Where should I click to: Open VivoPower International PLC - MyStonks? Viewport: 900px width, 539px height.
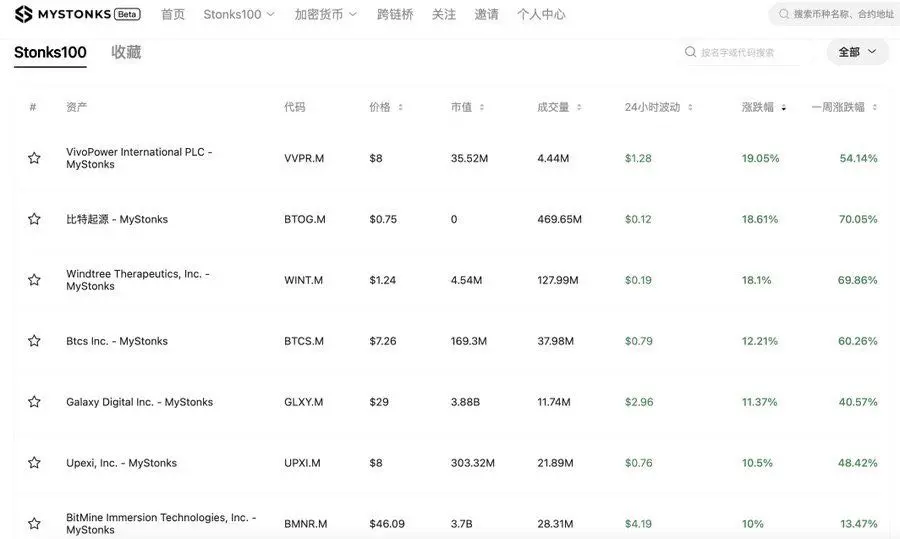[x=139, y=158]
